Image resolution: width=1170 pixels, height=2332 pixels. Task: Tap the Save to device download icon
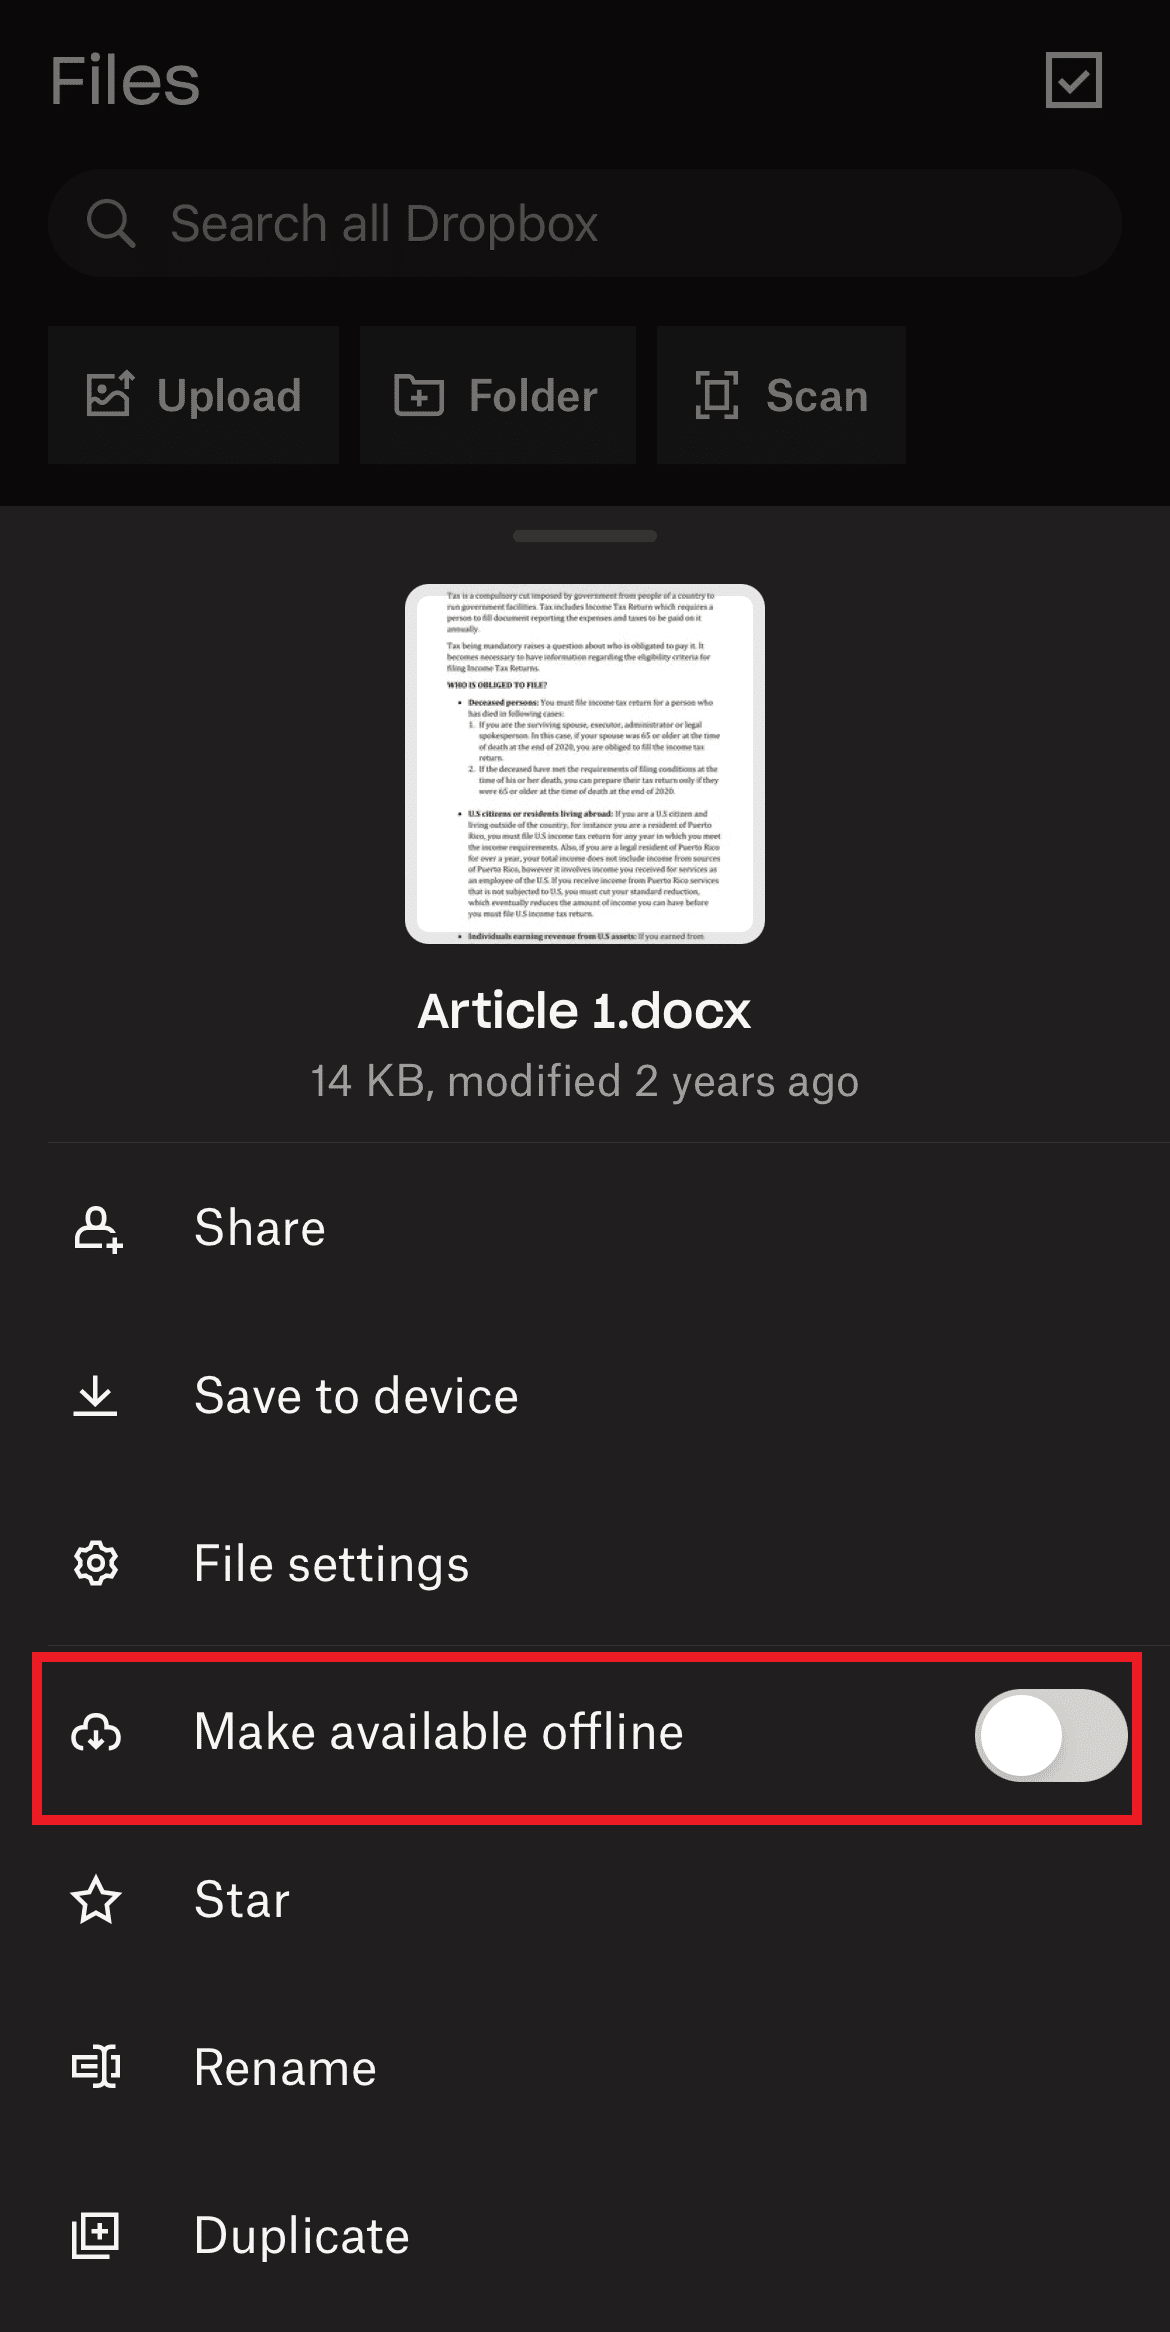[x=96, y=1396]
